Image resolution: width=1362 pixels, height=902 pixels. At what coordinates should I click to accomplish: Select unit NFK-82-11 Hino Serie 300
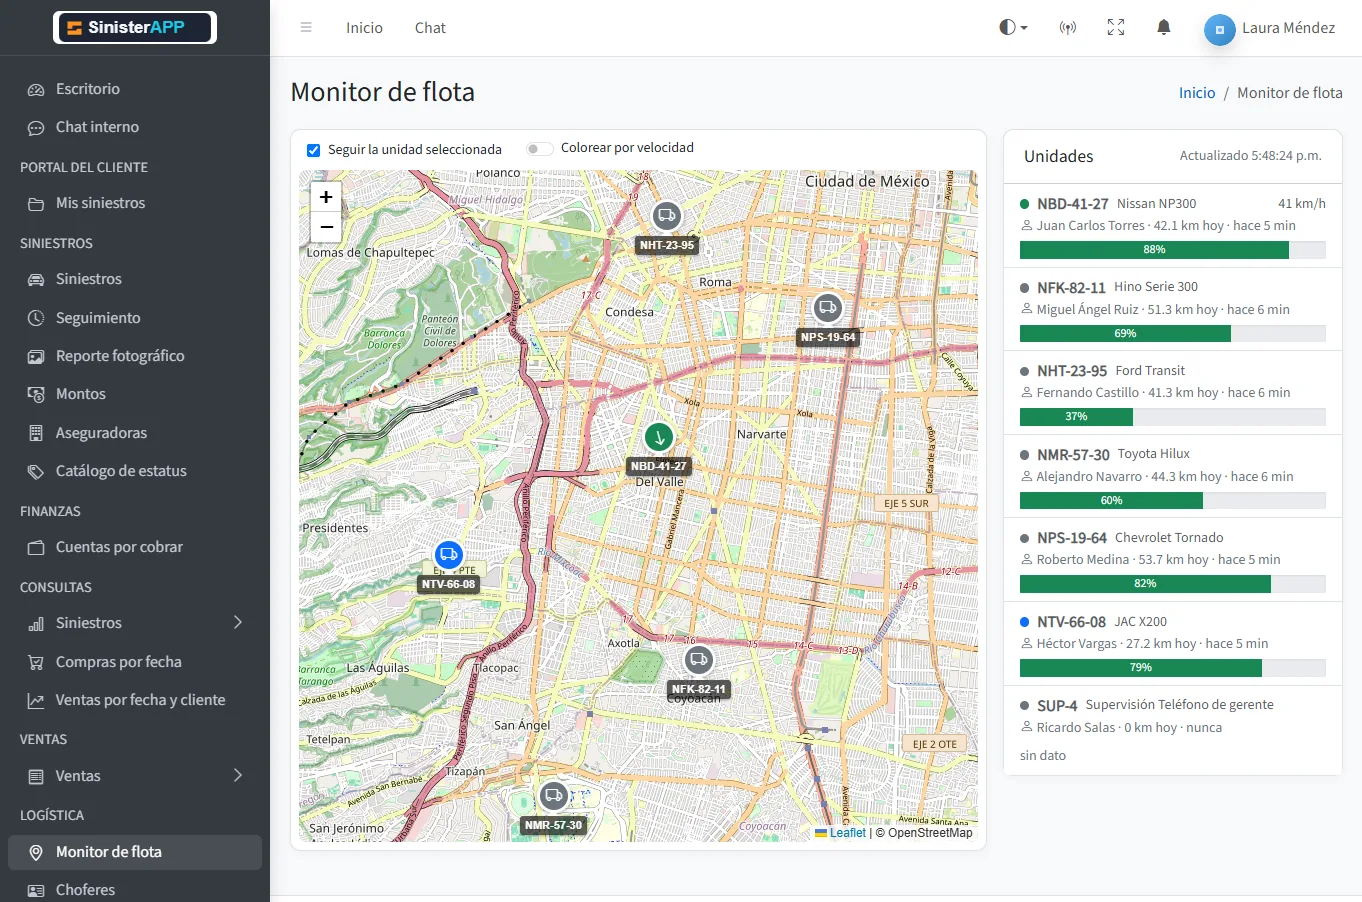pos(1173,309)
